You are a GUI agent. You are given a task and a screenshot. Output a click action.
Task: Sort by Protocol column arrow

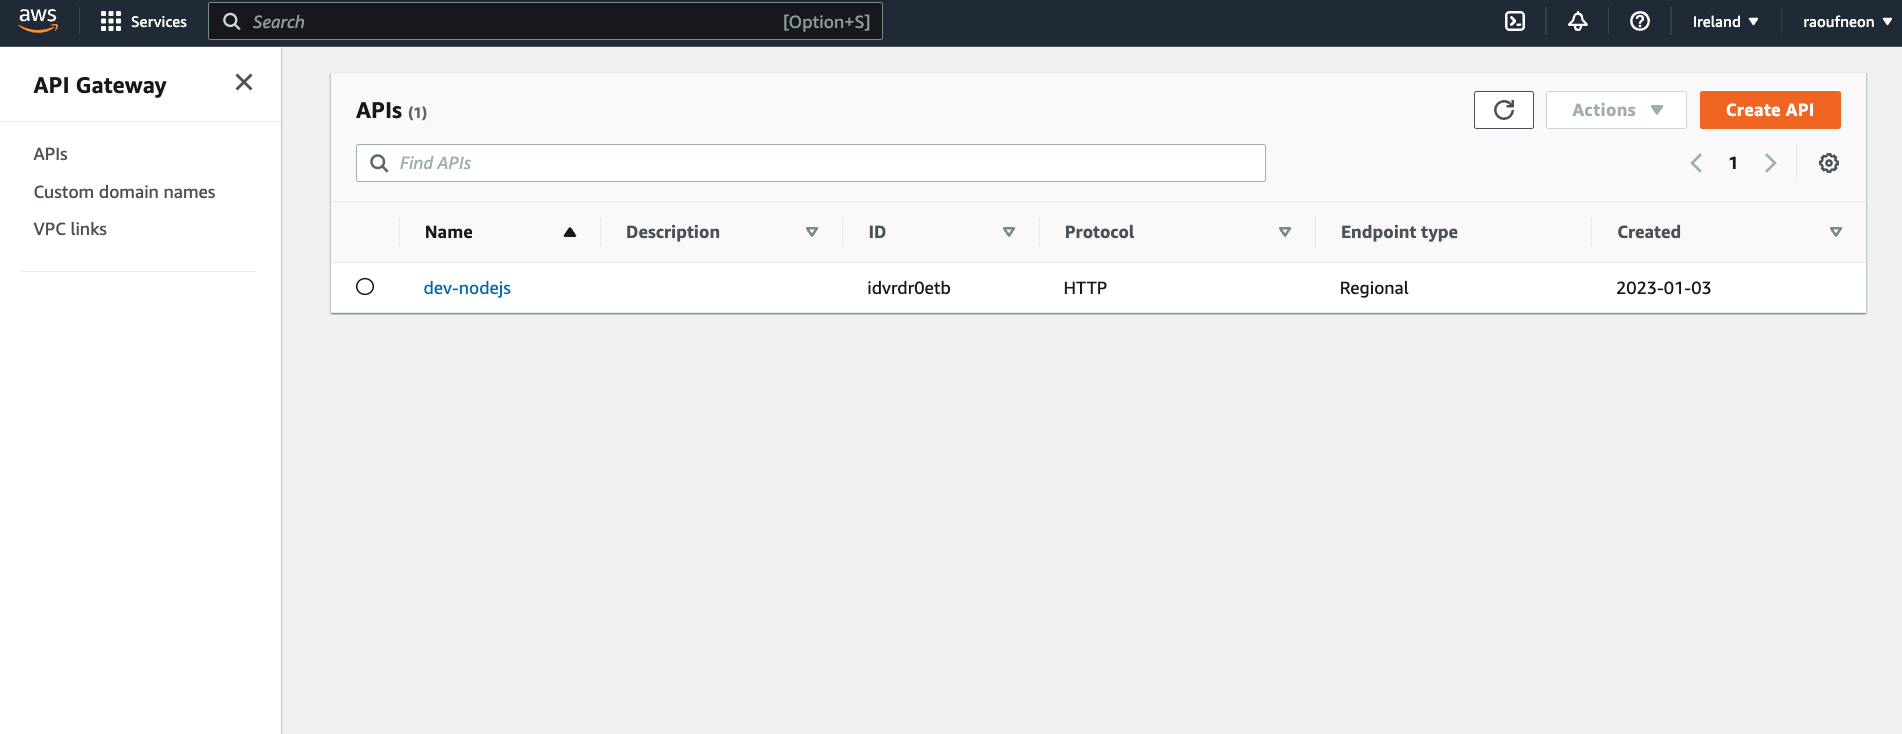pyautogui.click(x=1285, y=232)
